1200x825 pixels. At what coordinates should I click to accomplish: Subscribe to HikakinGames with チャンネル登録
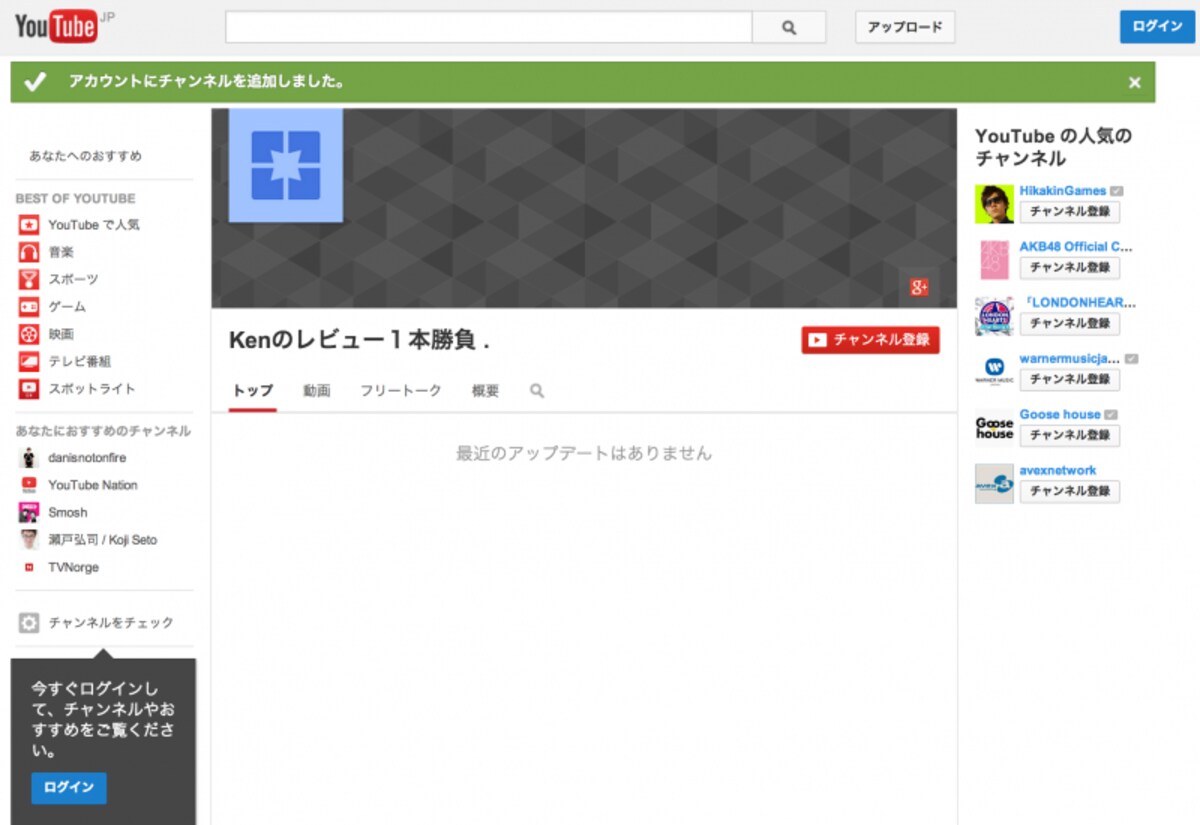[1070, 212]
